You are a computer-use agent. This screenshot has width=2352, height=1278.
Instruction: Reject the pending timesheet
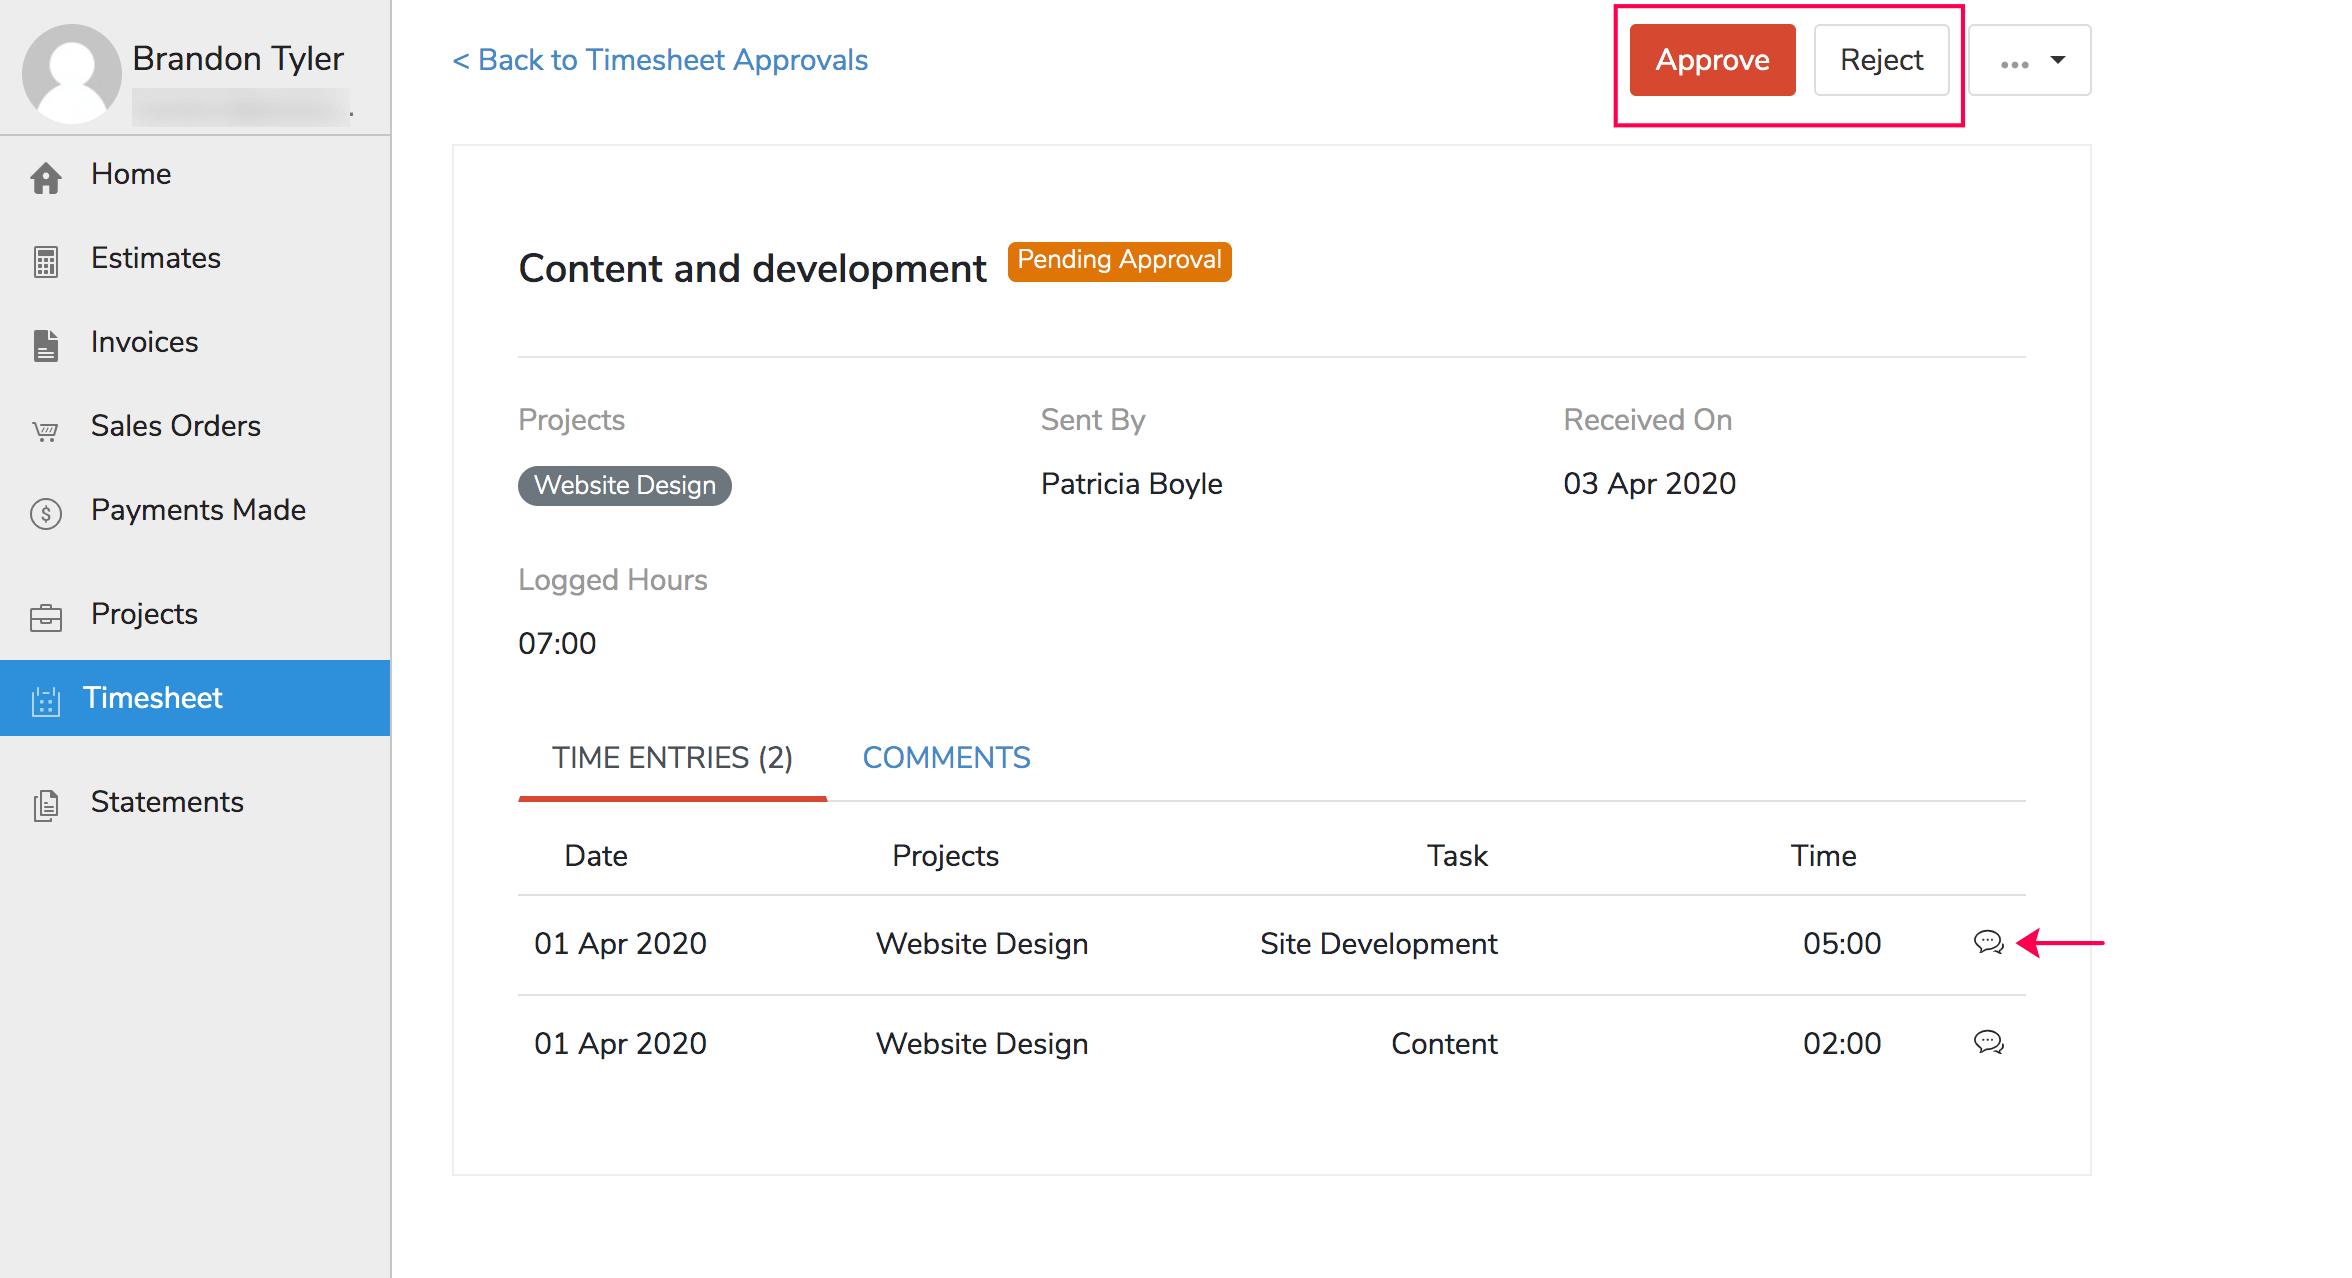point(1881,60)
